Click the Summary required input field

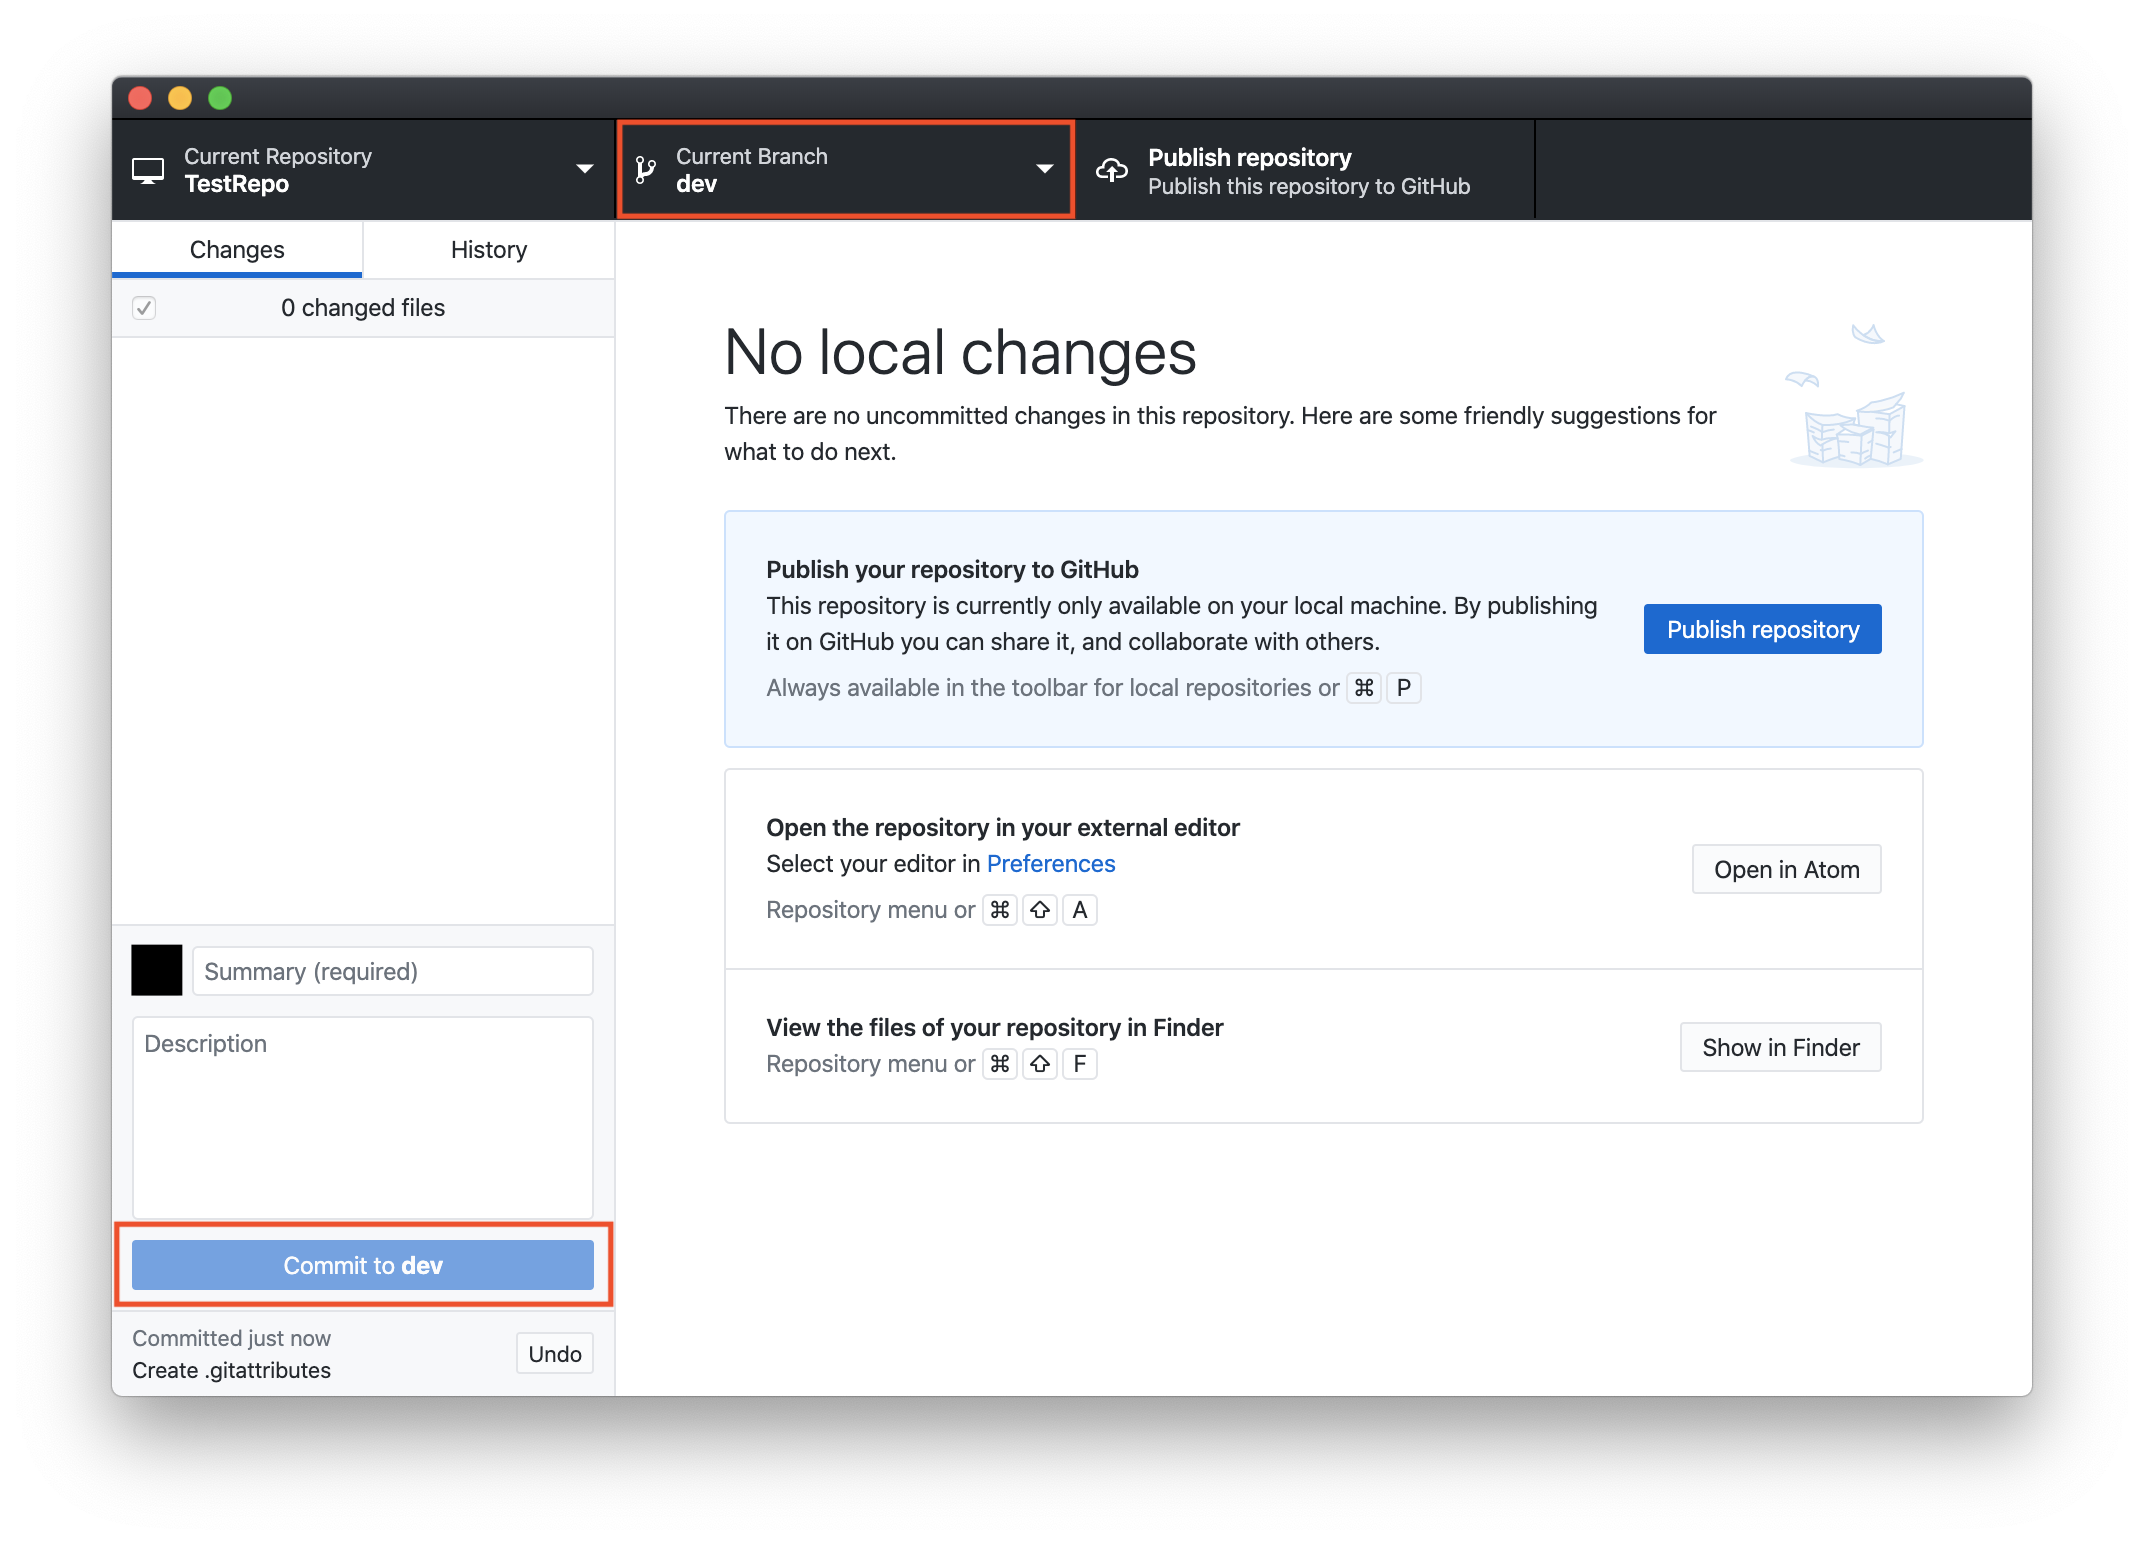click(391, 971)
